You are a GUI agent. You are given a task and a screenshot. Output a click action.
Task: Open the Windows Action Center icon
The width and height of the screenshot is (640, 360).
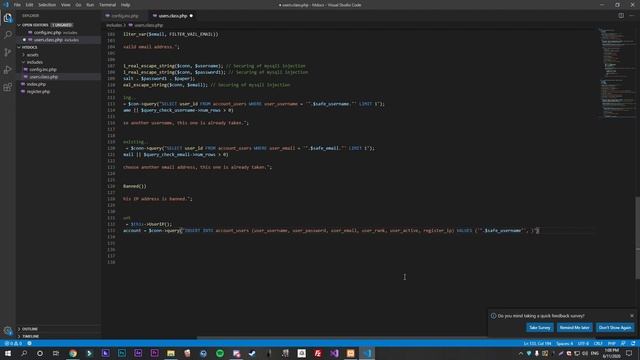pyautogui.click(x=629, y=353)
